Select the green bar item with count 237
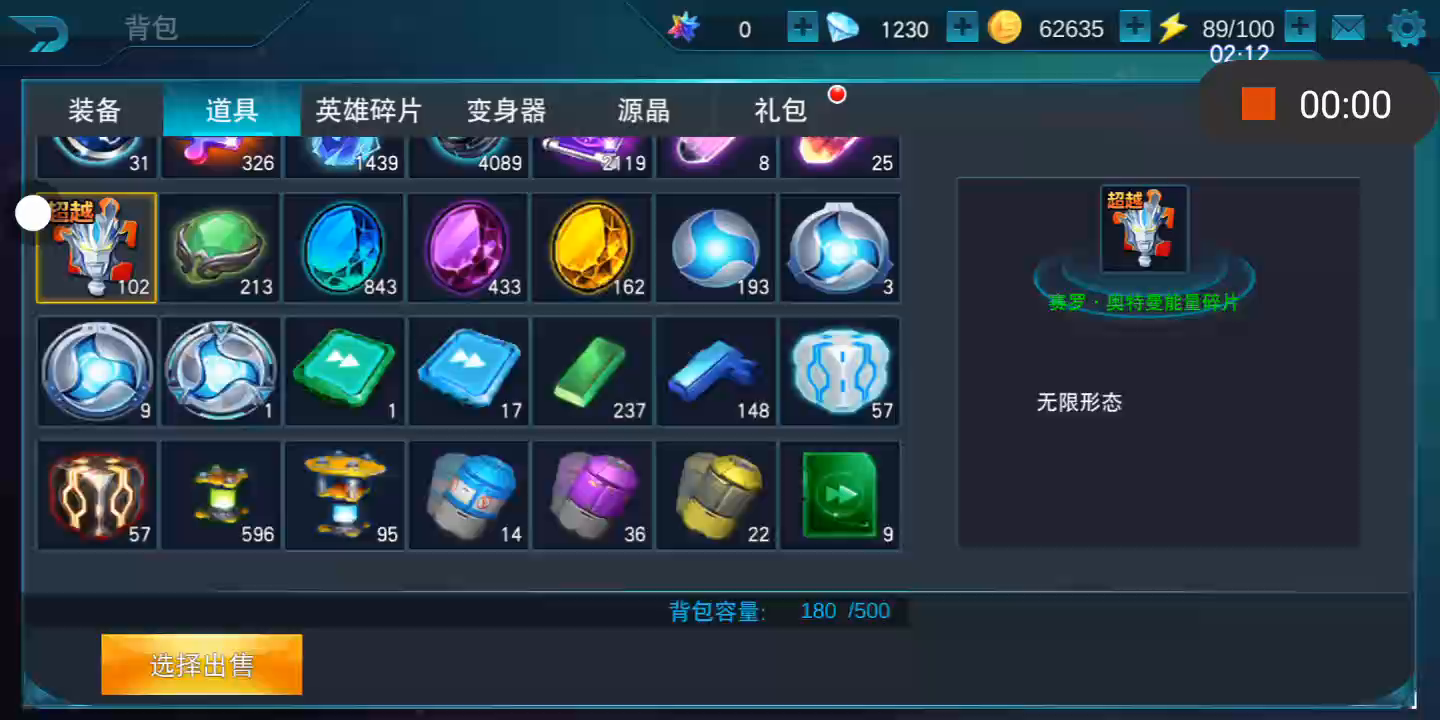 [x=592, y=371]
